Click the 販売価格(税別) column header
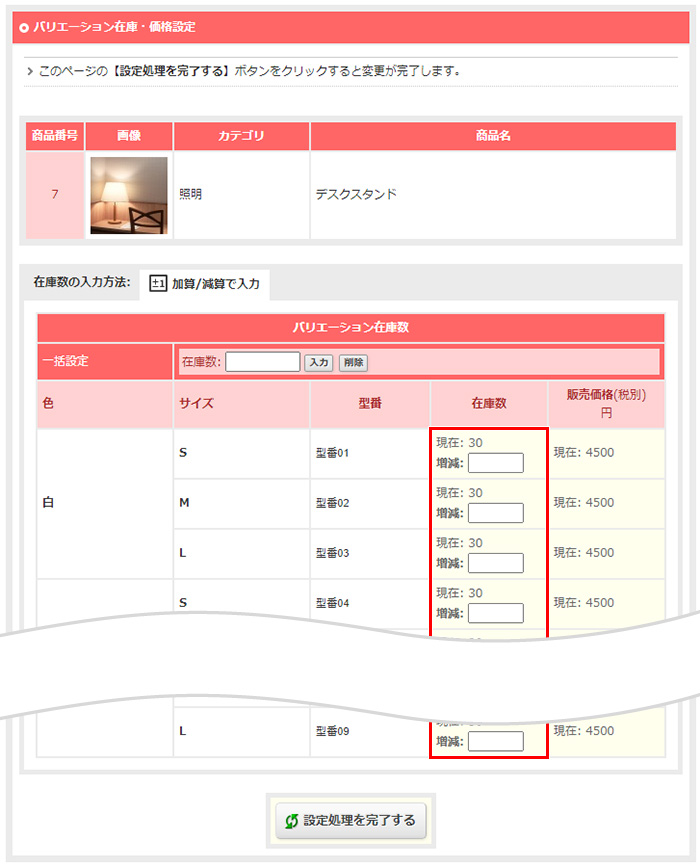This screenshot has height=867, width=700. coord(606,403)
